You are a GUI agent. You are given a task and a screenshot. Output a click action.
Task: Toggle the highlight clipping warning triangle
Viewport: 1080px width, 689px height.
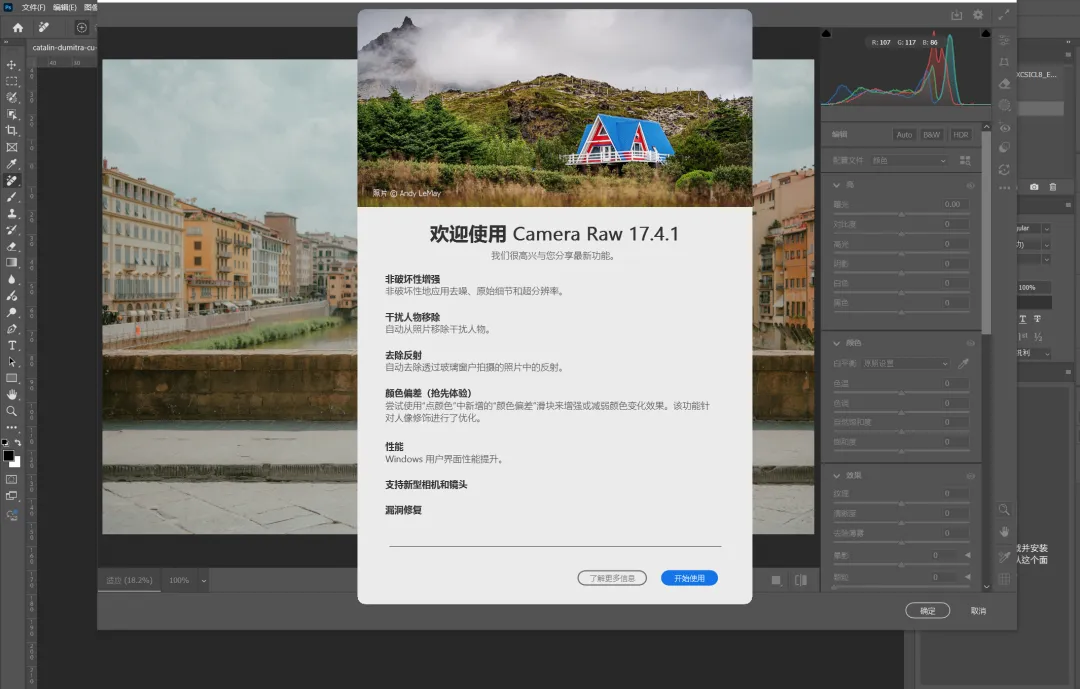[x=986, y=33]
